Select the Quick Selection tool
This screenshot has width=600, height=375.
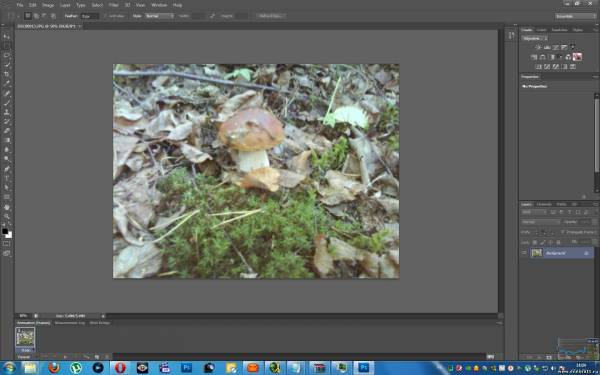tap(7, 65)
